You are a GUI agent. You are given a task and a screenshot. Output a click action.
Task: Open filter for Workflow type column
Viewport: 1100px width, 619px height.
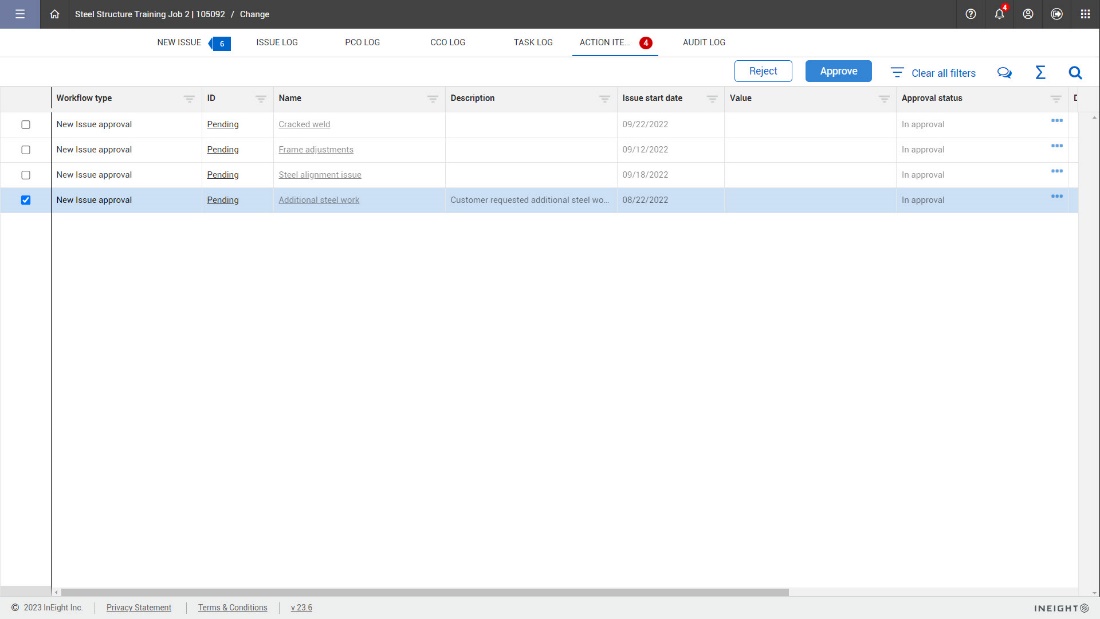point(189,99)
